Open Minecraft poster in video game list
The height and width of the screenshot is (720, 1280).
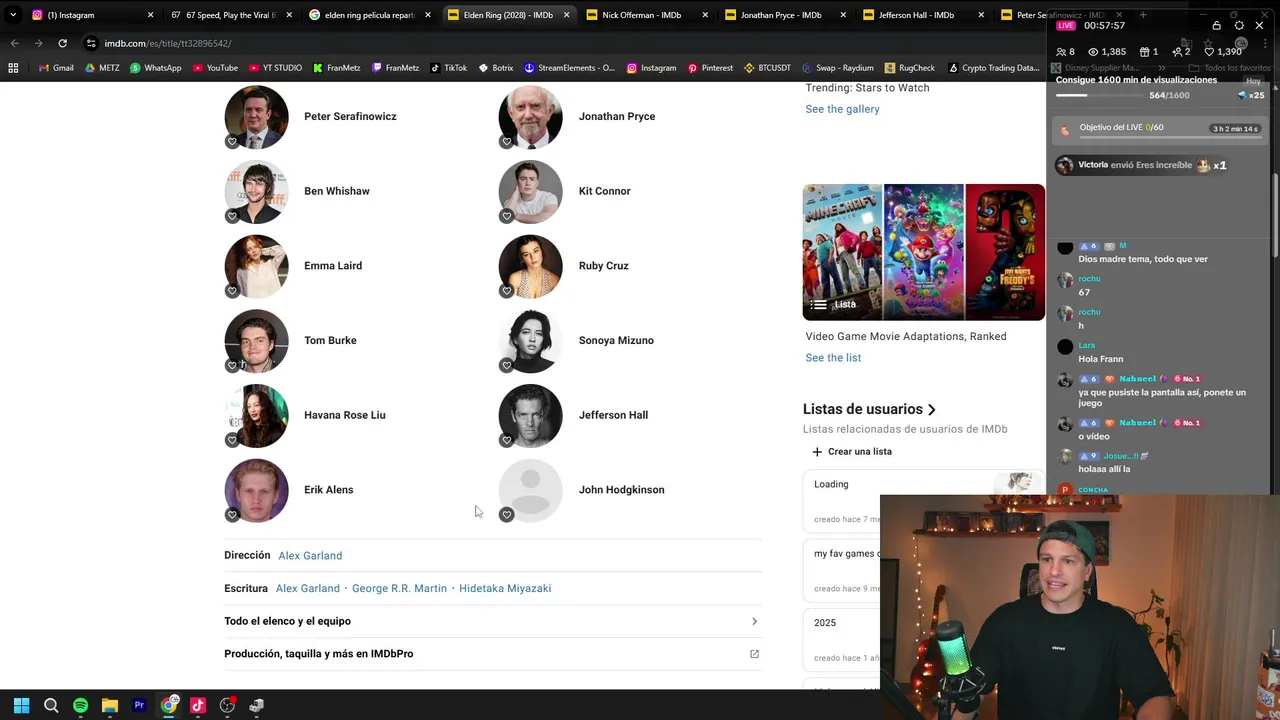click(842, 252)
